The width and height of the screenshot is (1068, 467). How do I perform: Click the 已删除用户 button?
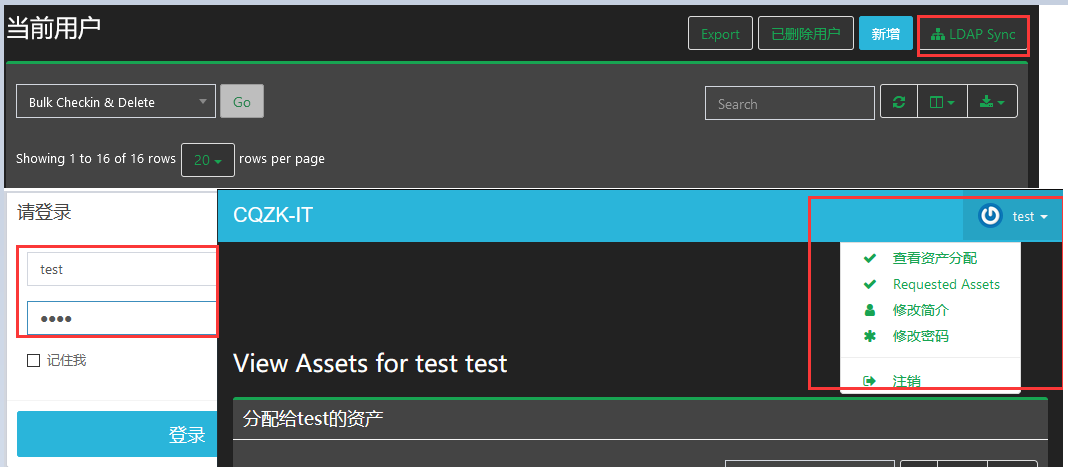pos(806,33)
